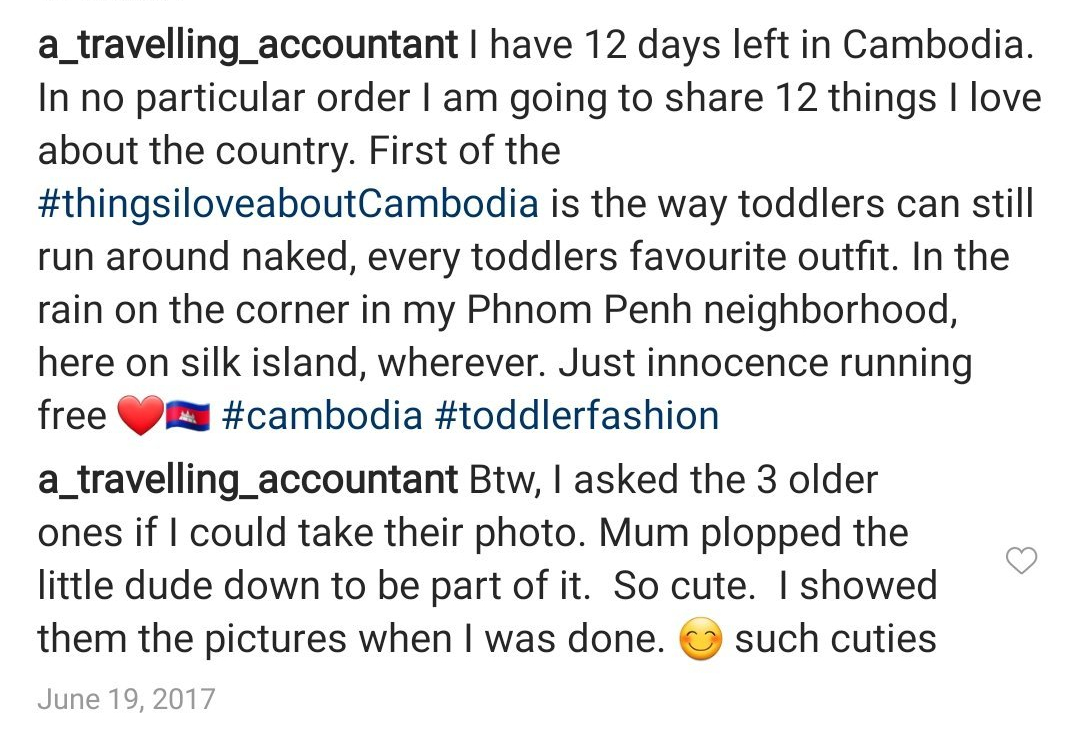Click the smiling face emoji in comment
The width and height of the screenshot is (1080, 745).
point(700,640)
